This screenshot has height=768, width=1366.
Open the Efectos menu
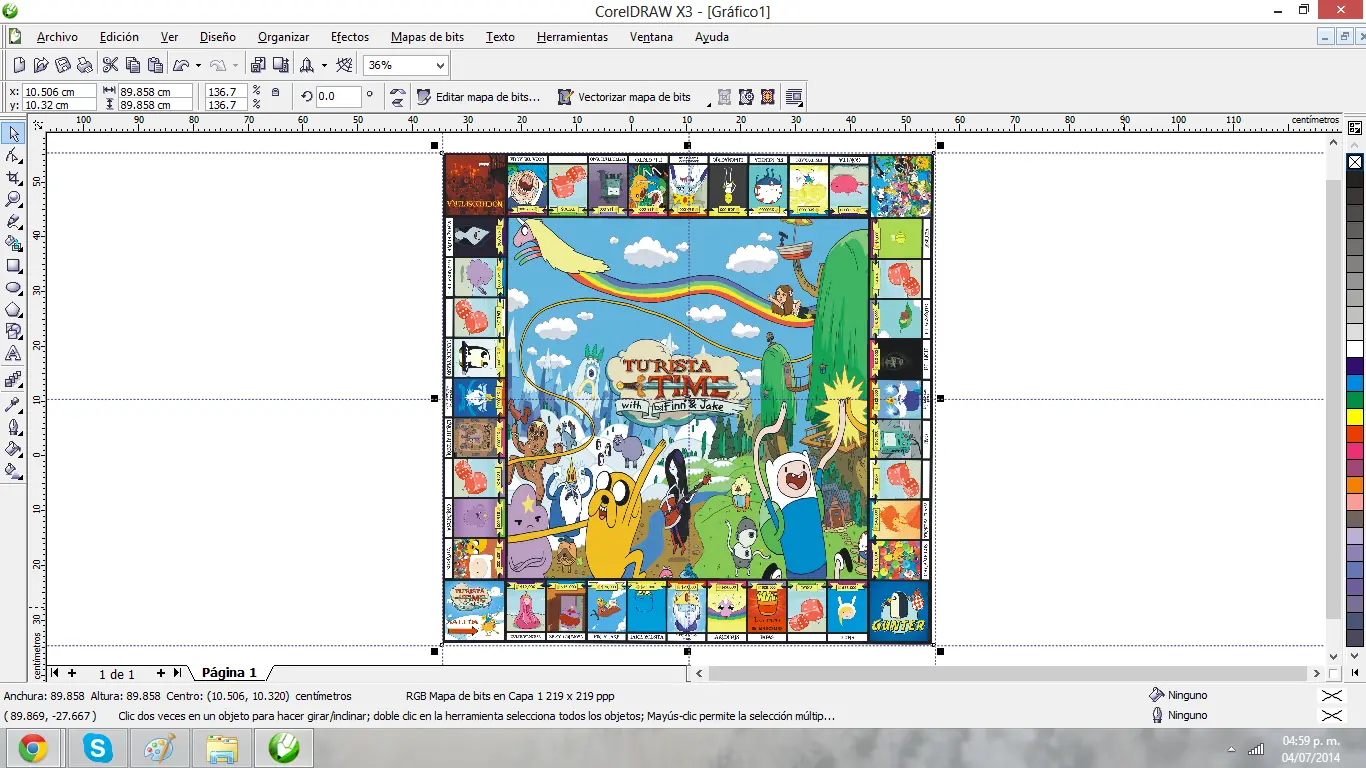(x=349, y=37)
